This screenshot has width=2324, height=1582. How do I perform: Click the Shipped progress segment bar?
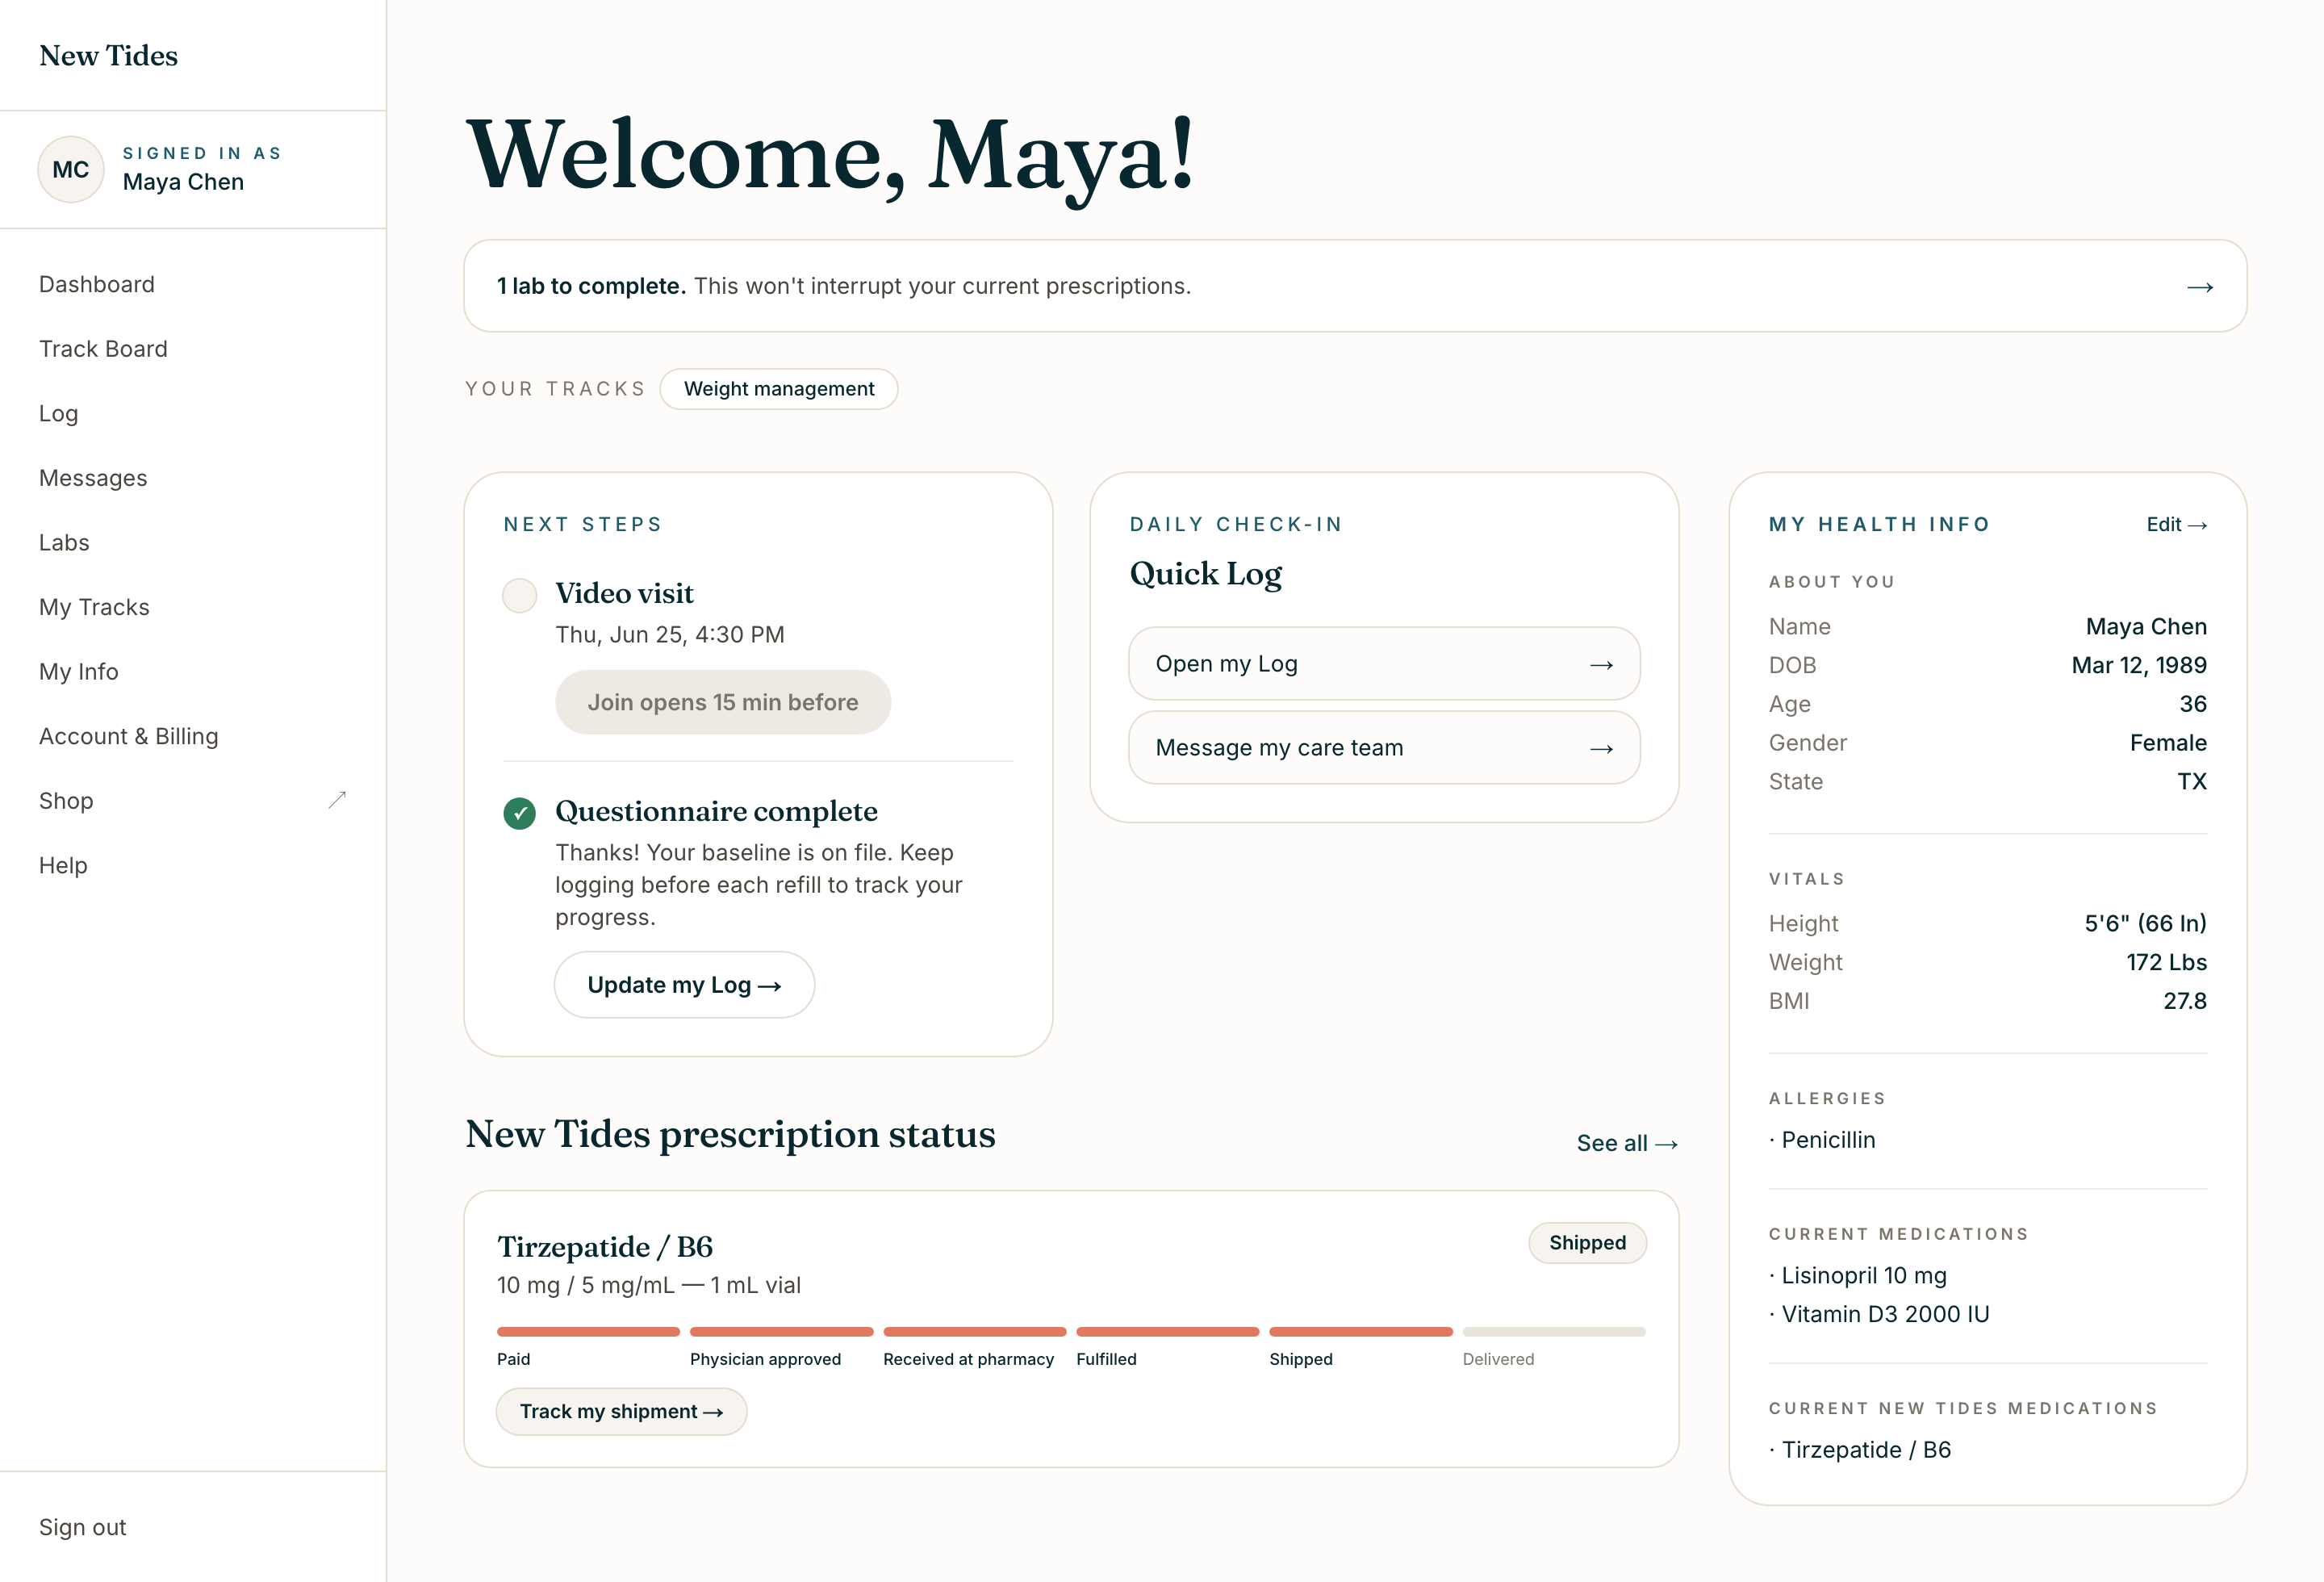point(1361,1332)
